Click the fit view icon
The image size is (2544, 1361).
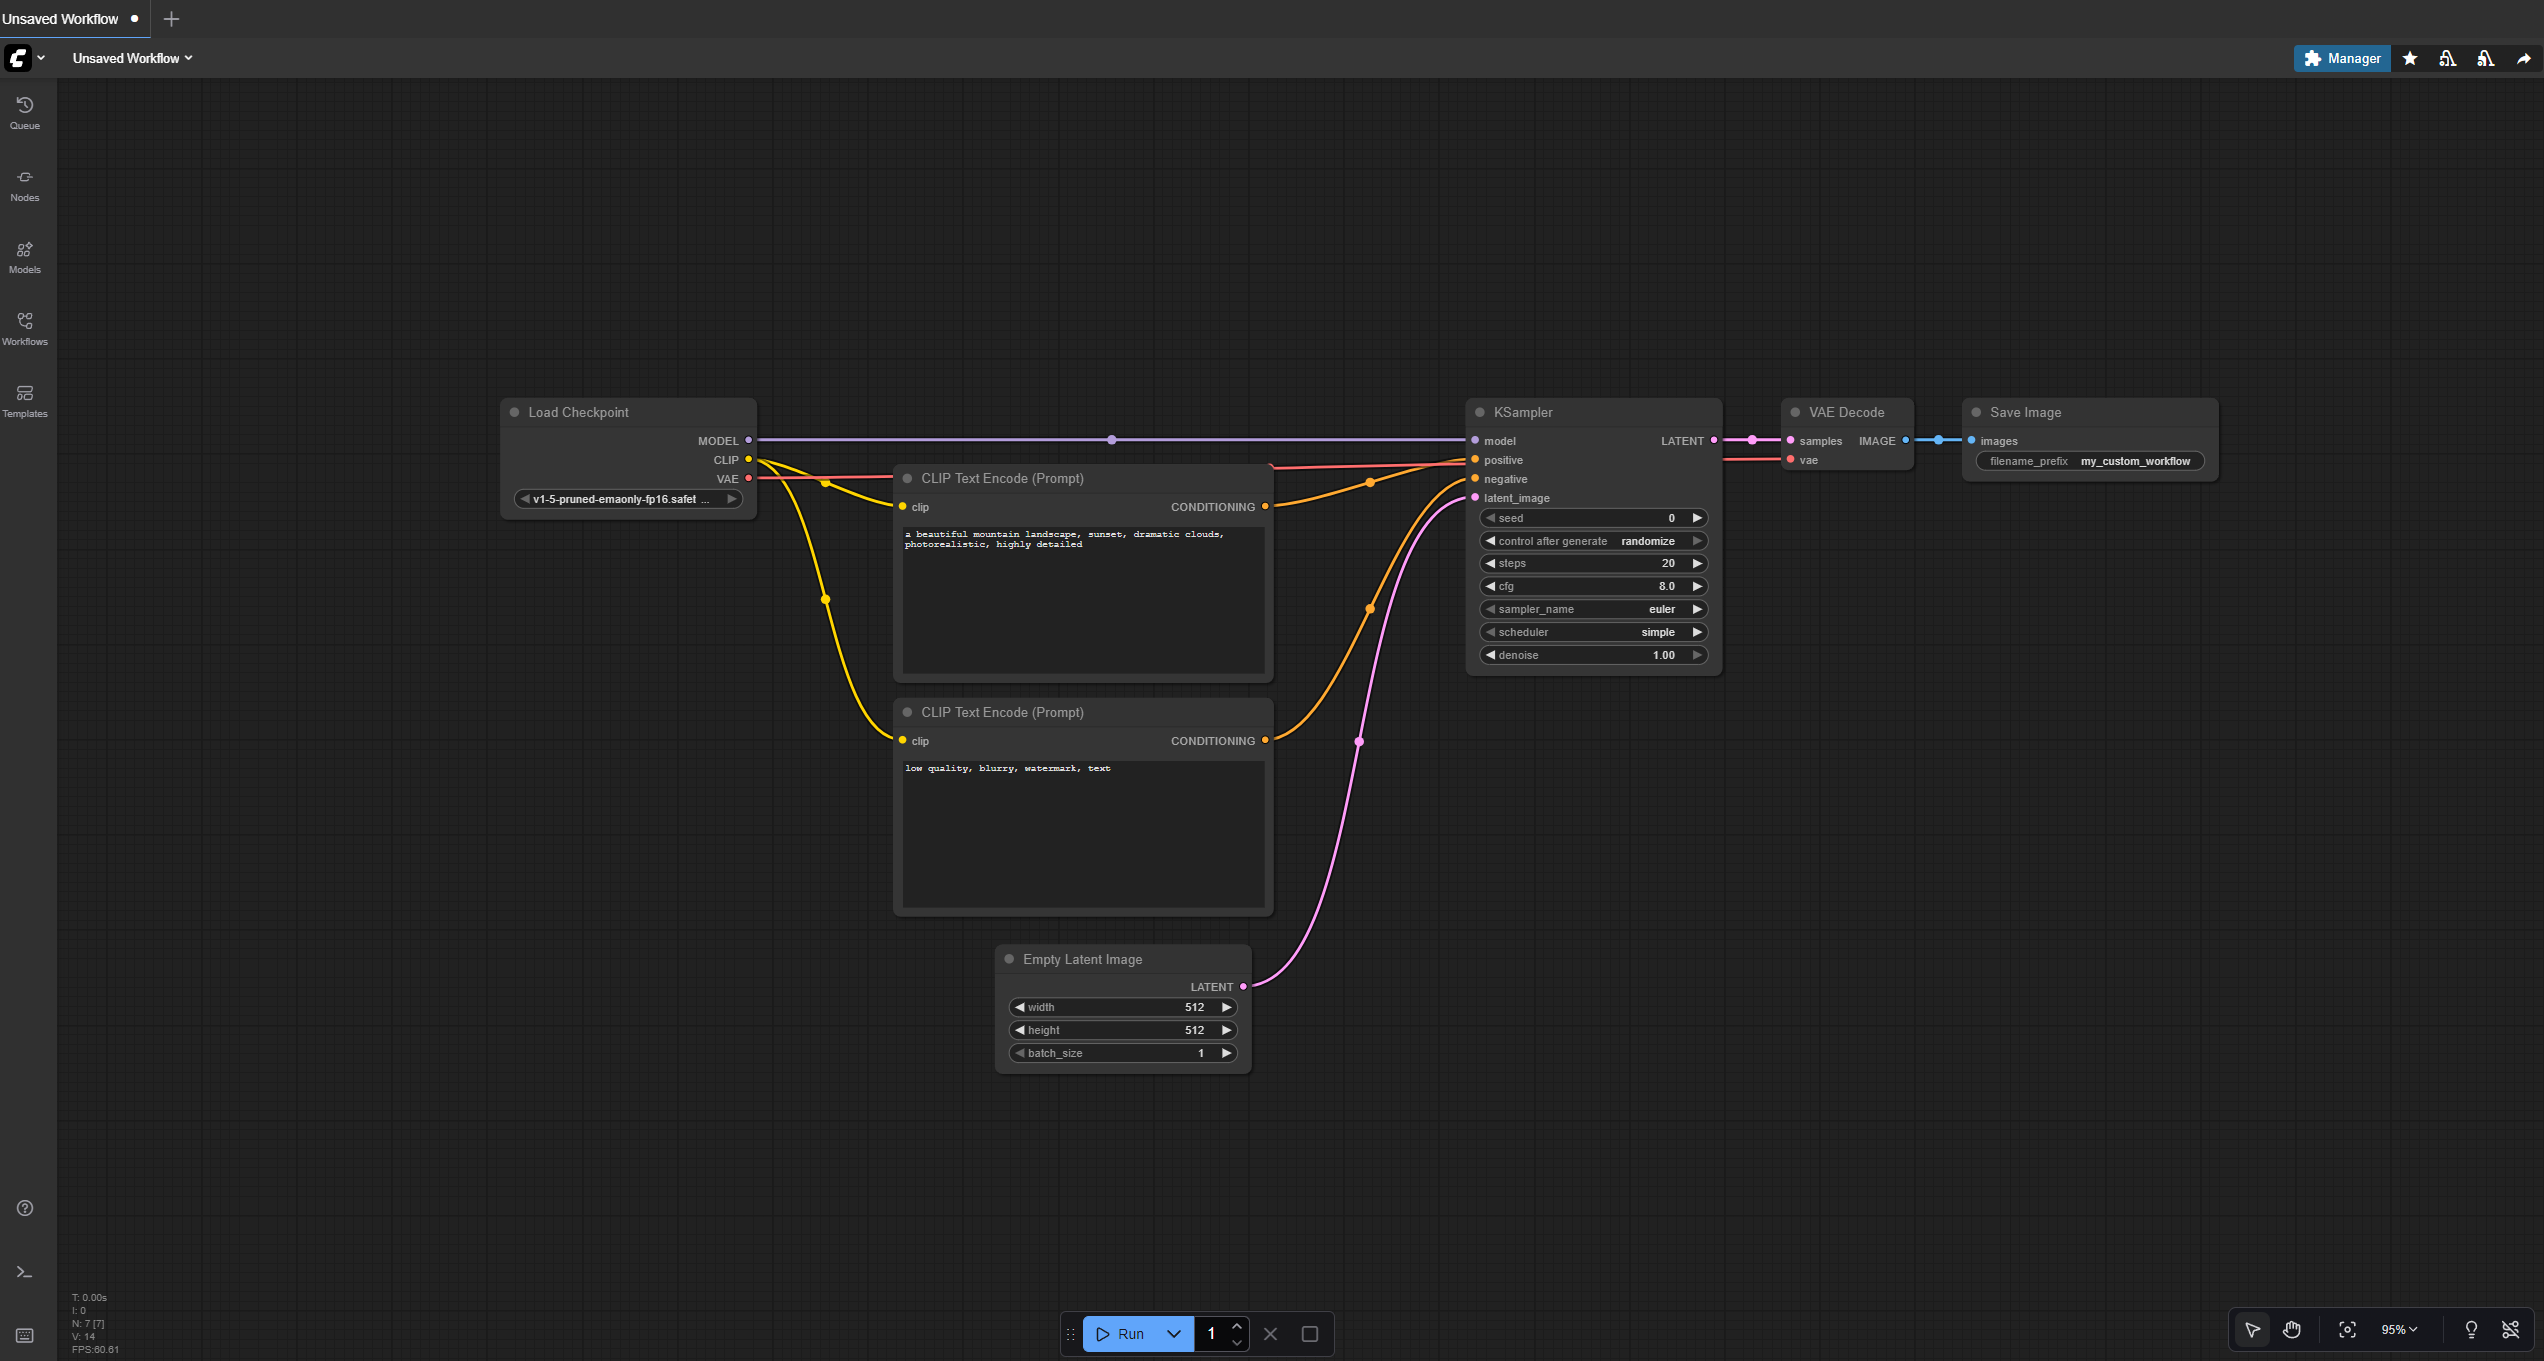pos(2347,1330)
